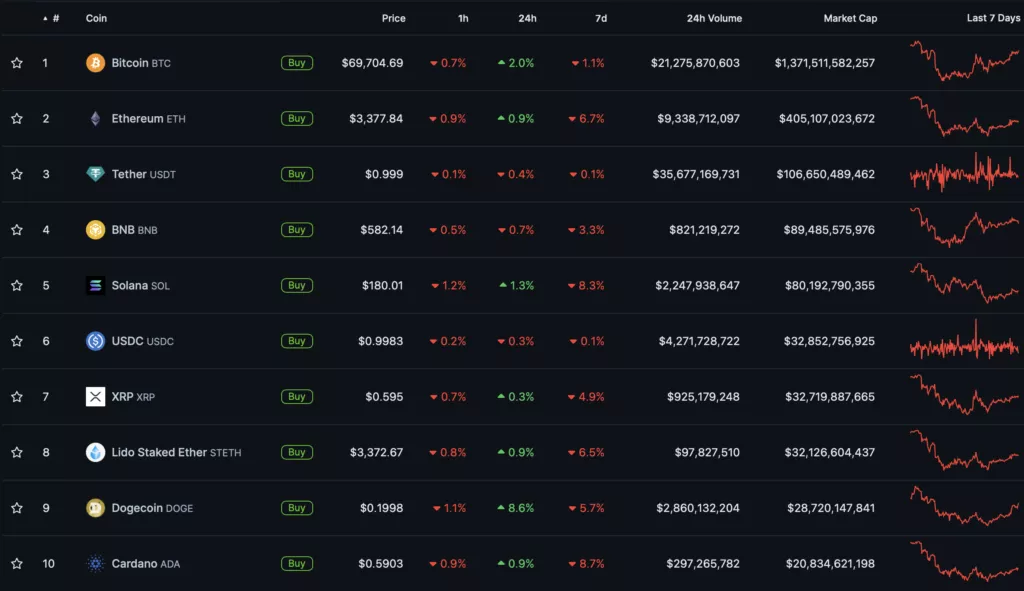Select USDC 24h volume $4,271,728,722
1024x591 pixels.
tap(699, 341)
